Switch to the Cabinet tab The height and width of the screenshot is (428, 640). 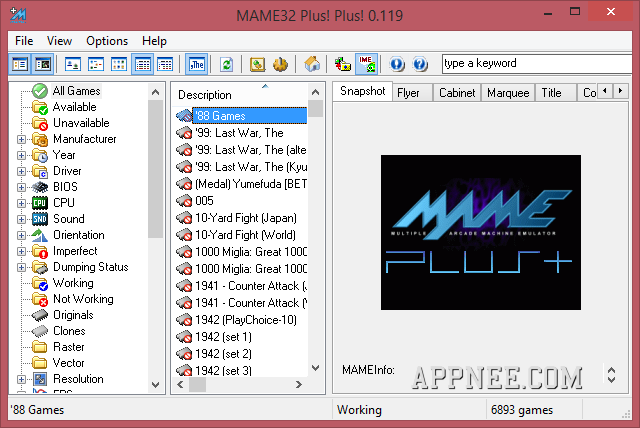point(457,93)
